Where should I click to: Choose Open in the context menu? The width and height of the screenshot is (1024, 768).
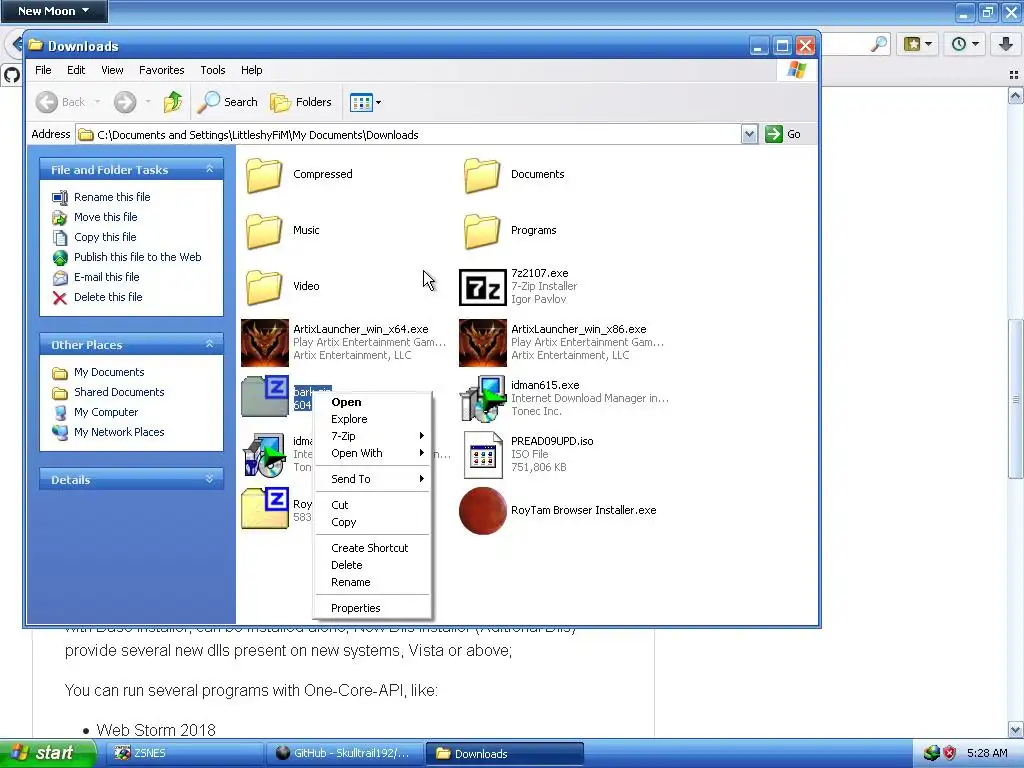[x=372, y=402]
